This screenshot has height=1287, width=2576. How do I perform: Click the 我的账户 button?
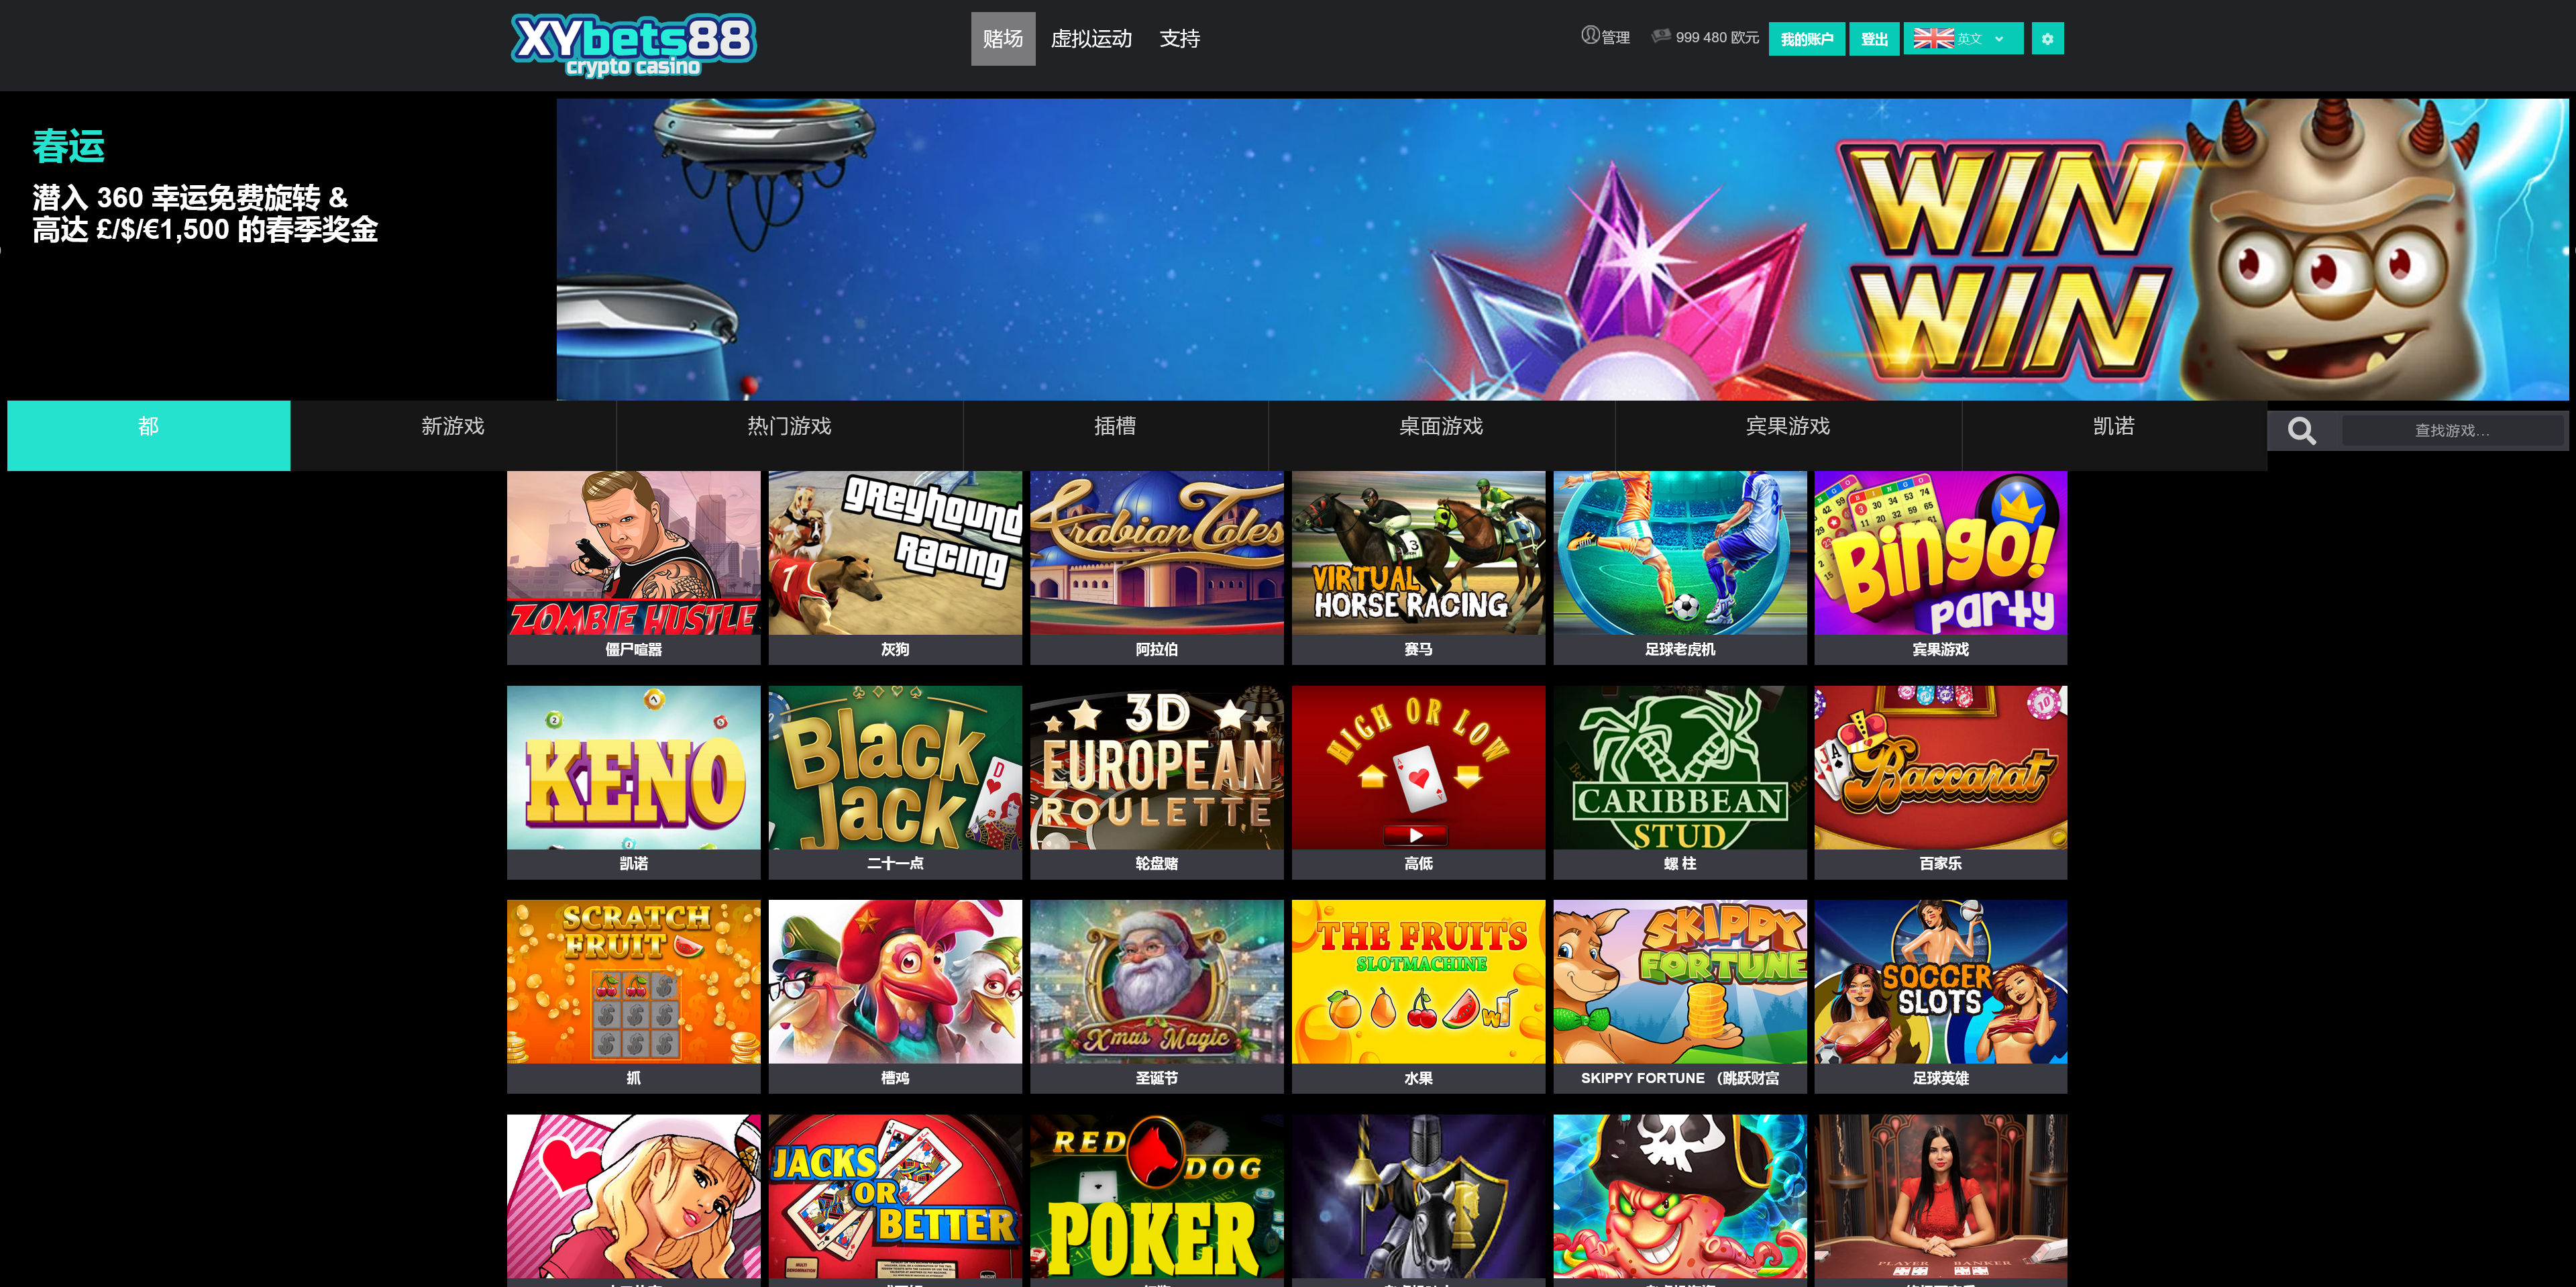click(x=1806, y=39)
